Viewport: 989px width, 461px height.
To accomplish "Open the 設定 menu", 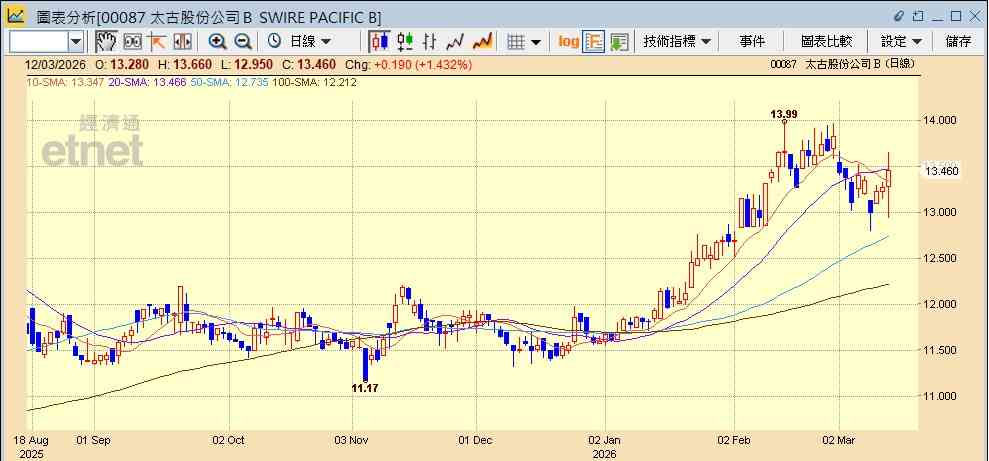I will point(901,42).
